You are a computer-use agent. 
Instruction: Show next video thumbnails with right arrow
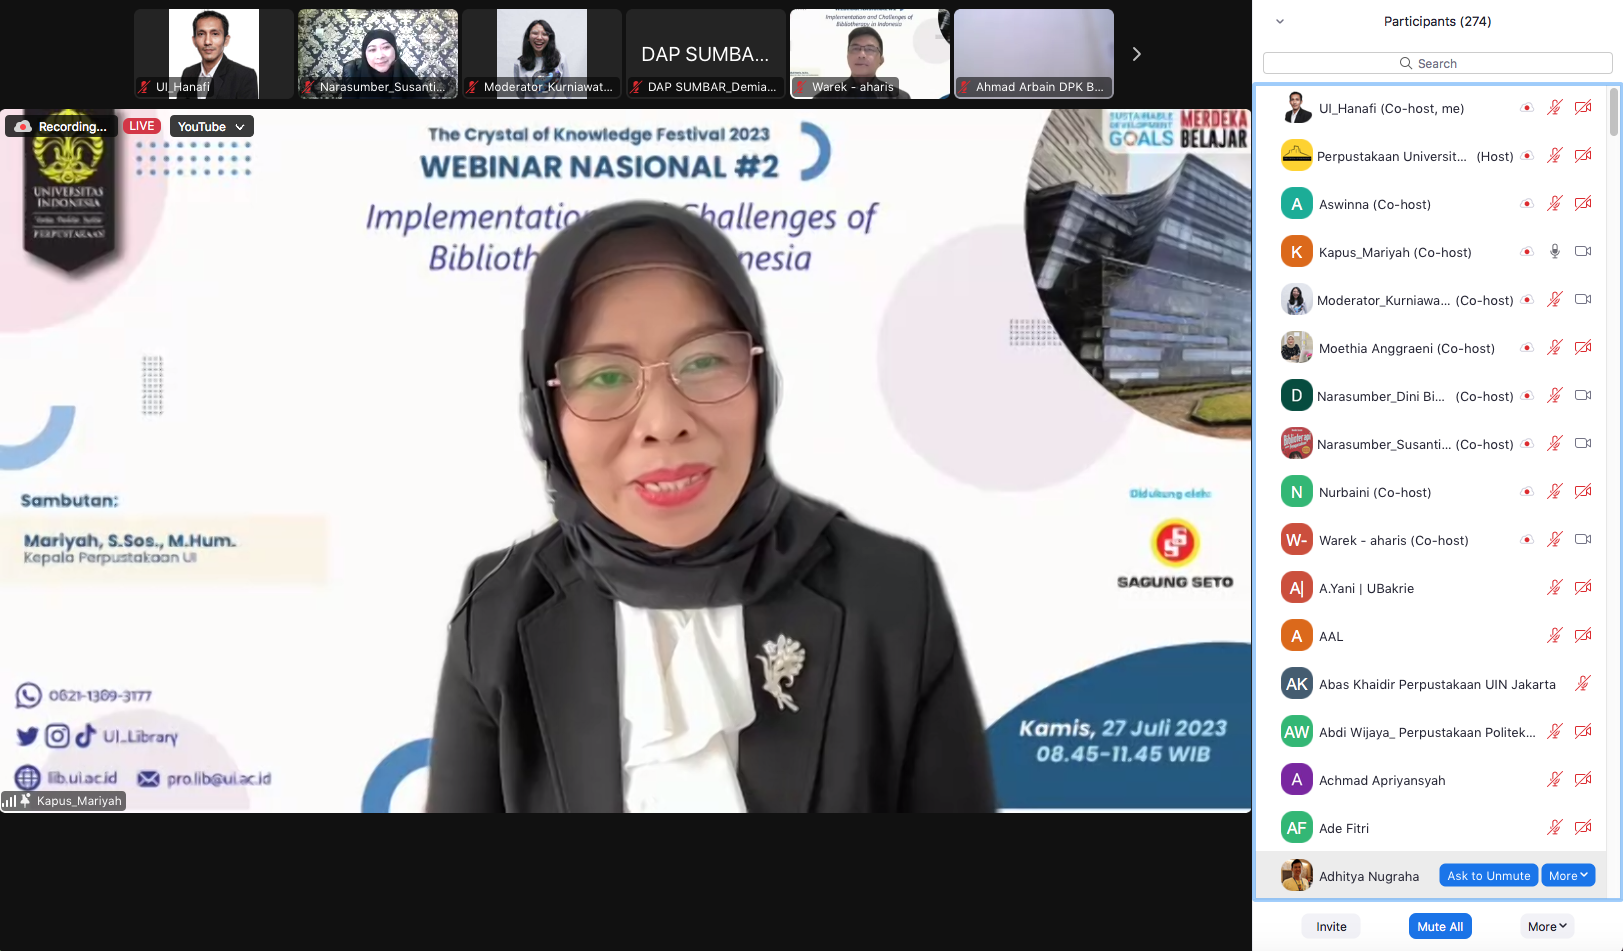[x=1136, y=54]
